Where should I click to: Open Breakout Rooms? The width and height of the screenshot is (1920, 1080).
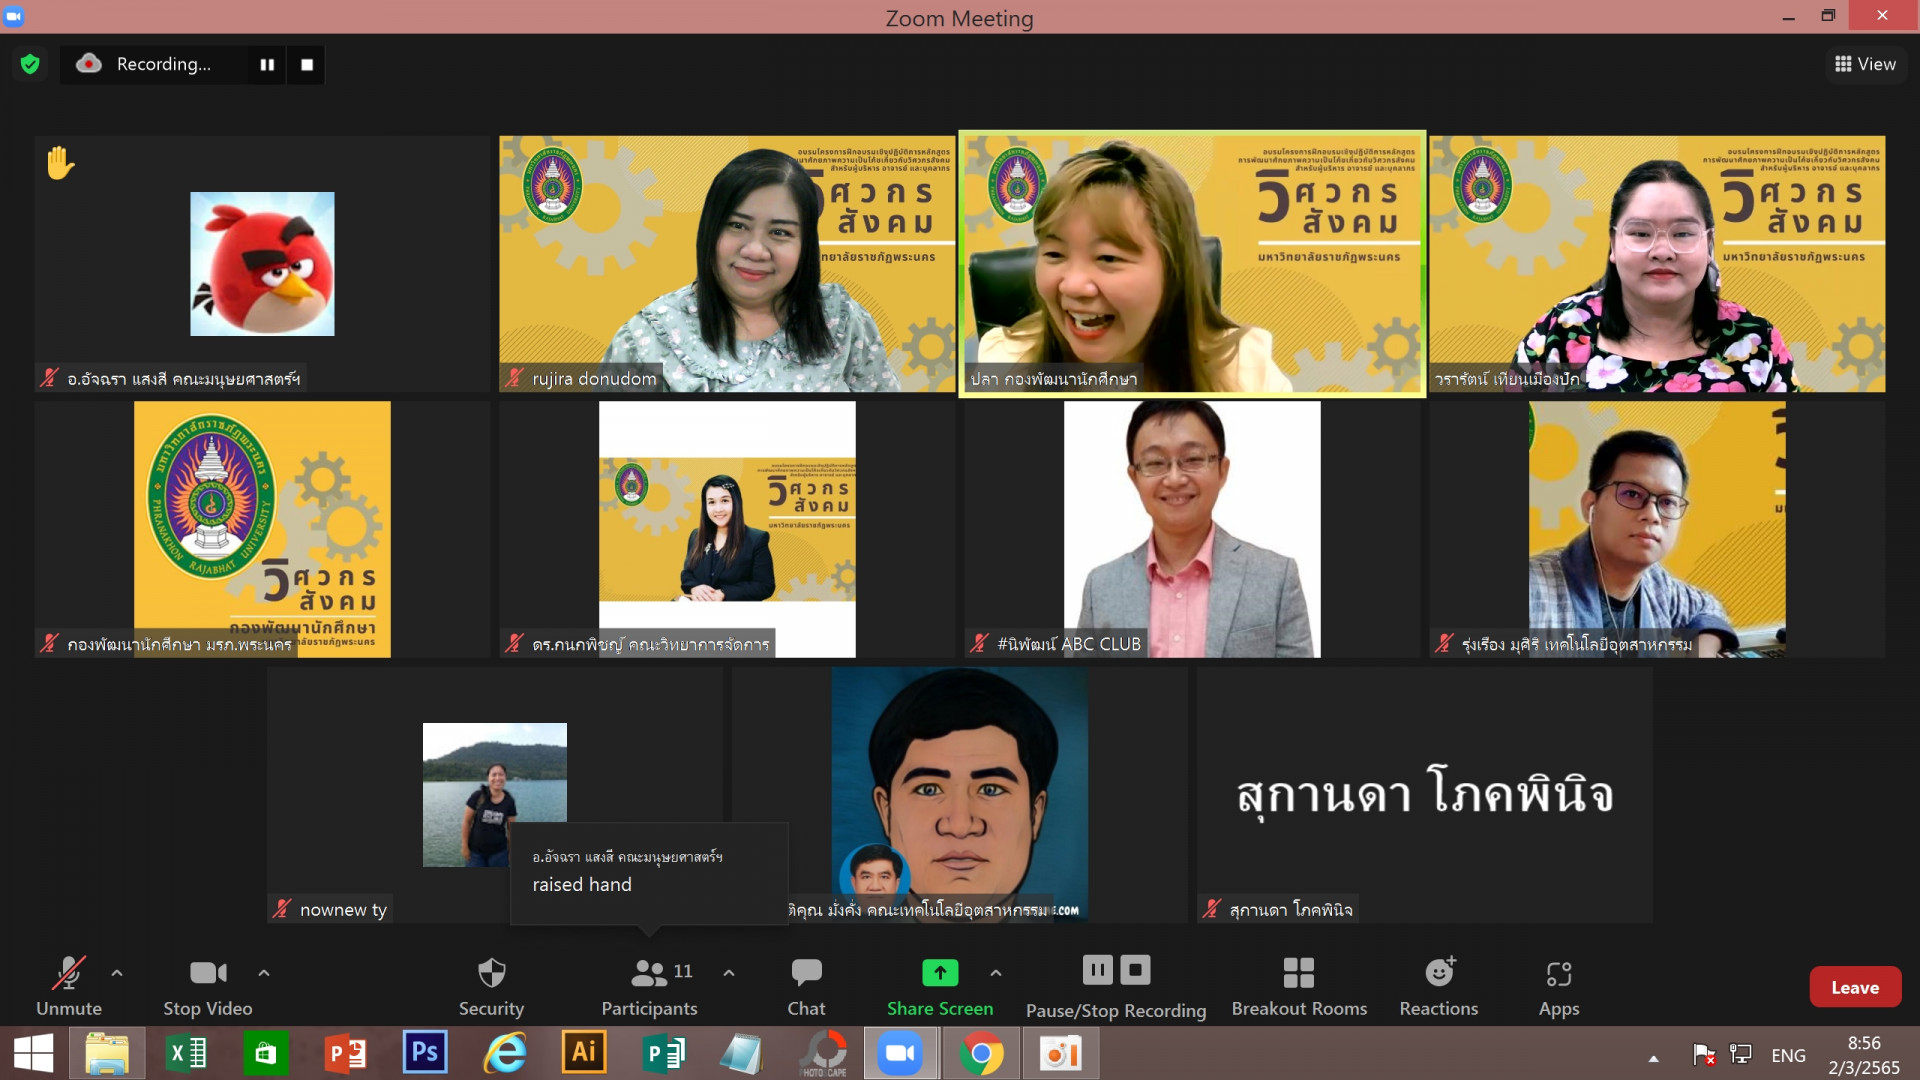[x=1299, y=987]
